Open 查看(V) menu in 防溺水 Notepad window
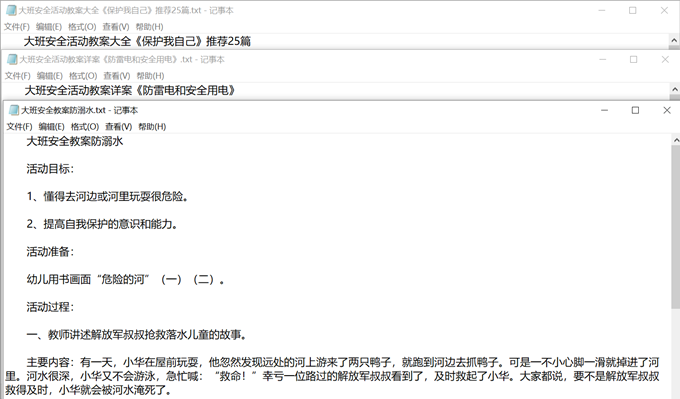 click(x=118, y=127)
